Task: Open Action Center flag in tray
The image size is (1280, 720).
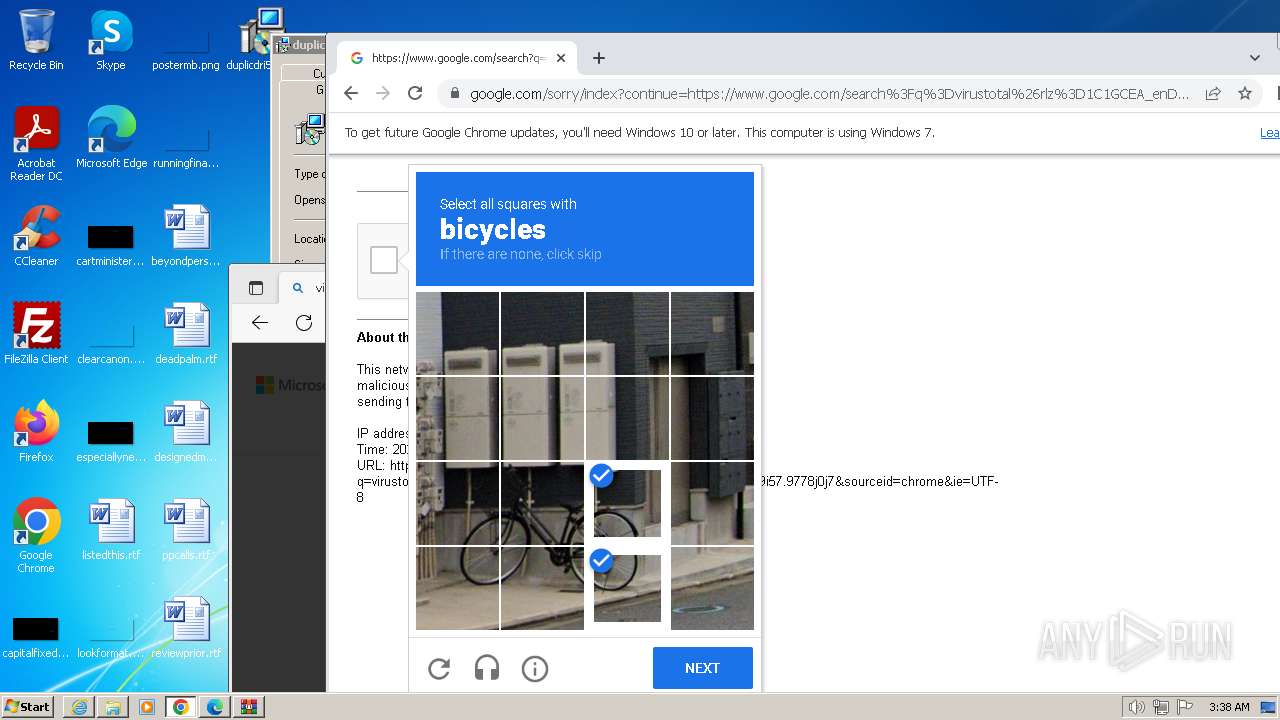Action: coord(1185,707)
